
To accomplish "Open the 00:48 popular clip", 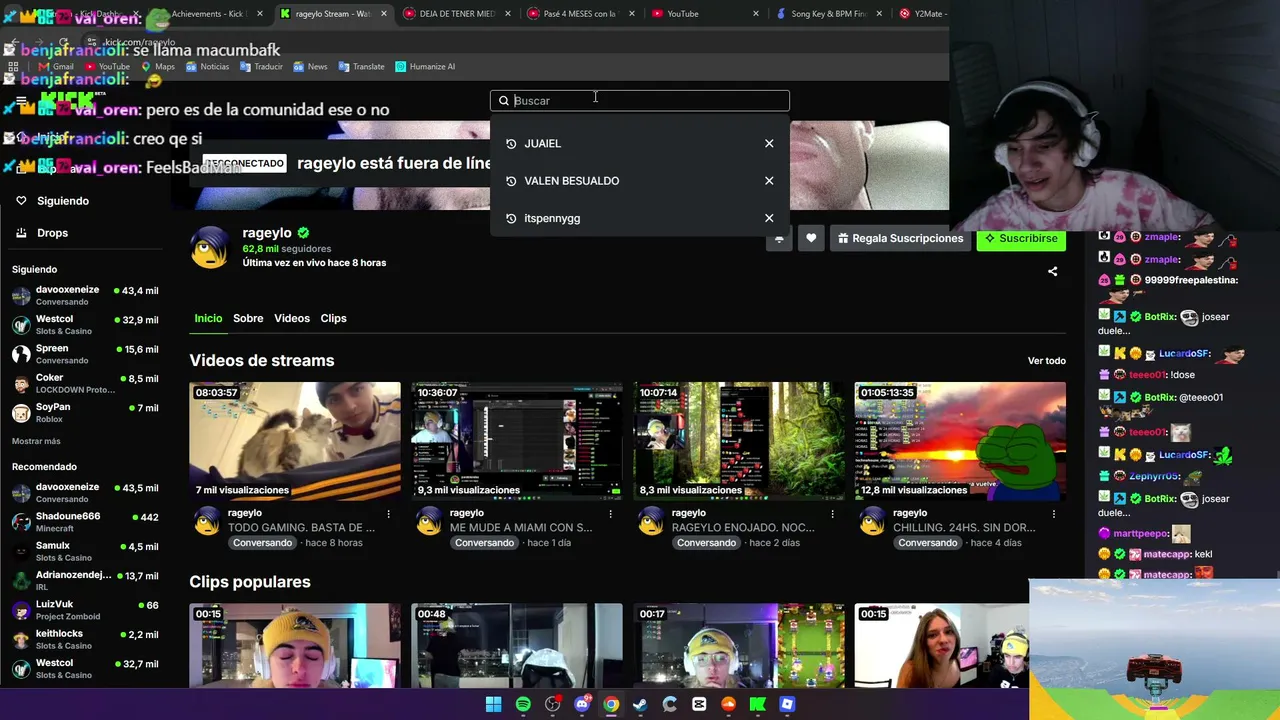I will [x=517, y=646].
